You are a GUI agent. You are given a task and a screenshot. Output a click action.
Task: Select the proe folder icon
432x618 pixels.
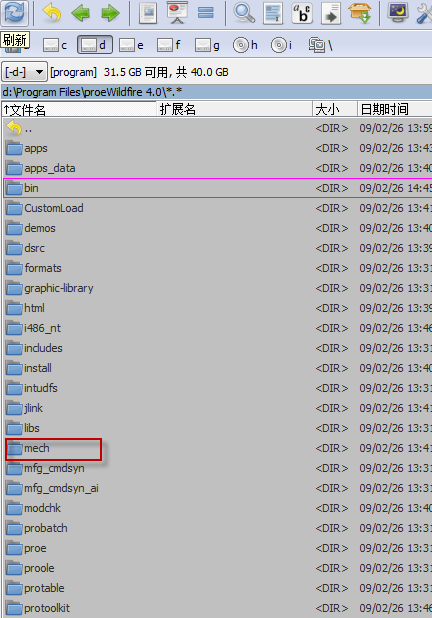pyautogui.click(x=14, y=549)
